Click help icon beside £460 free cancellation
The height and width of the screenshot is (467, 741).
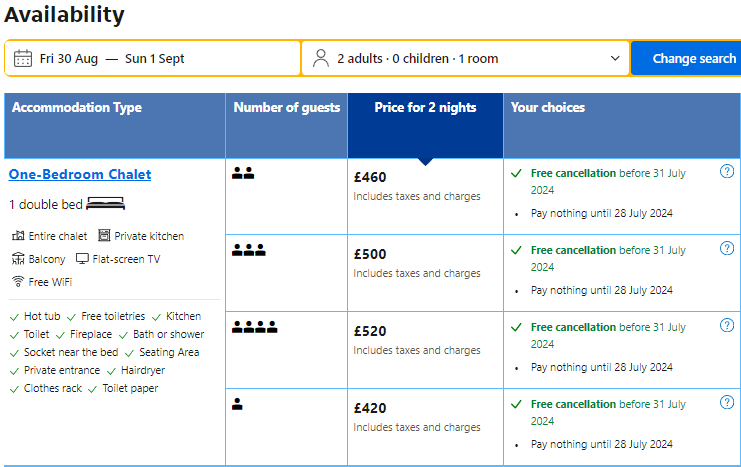tap(727, 172)
